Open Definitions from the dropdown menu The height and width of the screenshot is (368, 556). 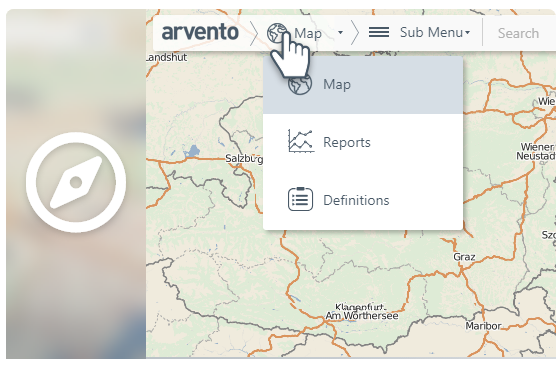[363, 200]
